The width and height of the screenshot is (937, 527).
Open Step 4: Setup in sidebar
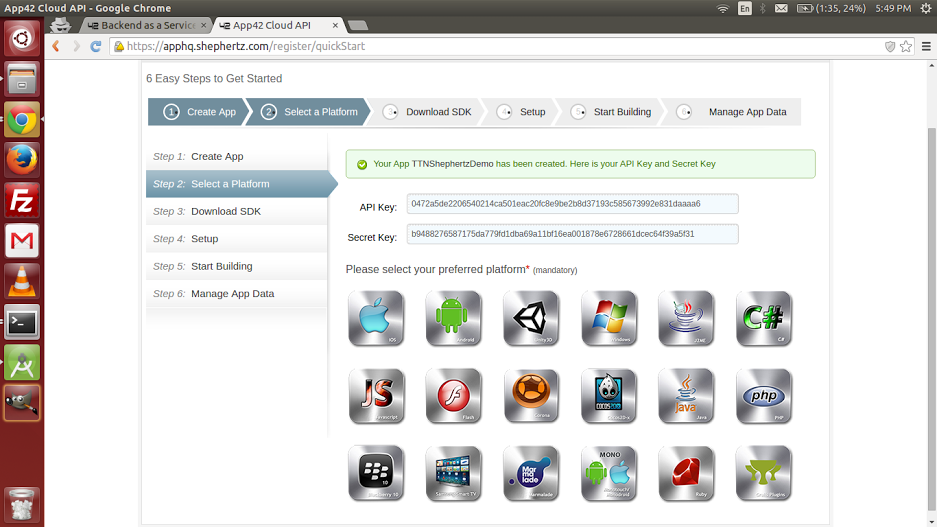click(x=237, y=239)
